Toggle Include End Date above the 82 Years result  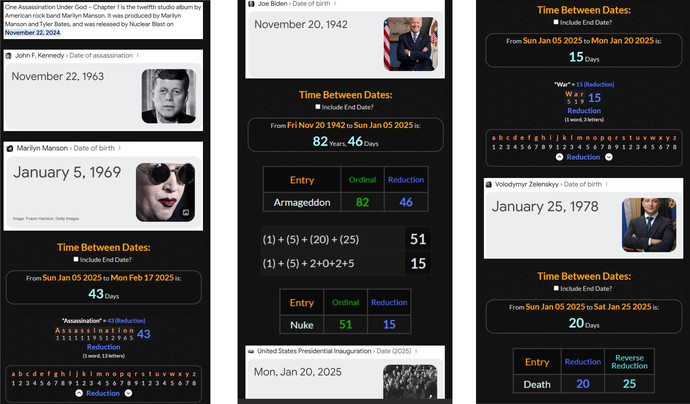point(318,107)
